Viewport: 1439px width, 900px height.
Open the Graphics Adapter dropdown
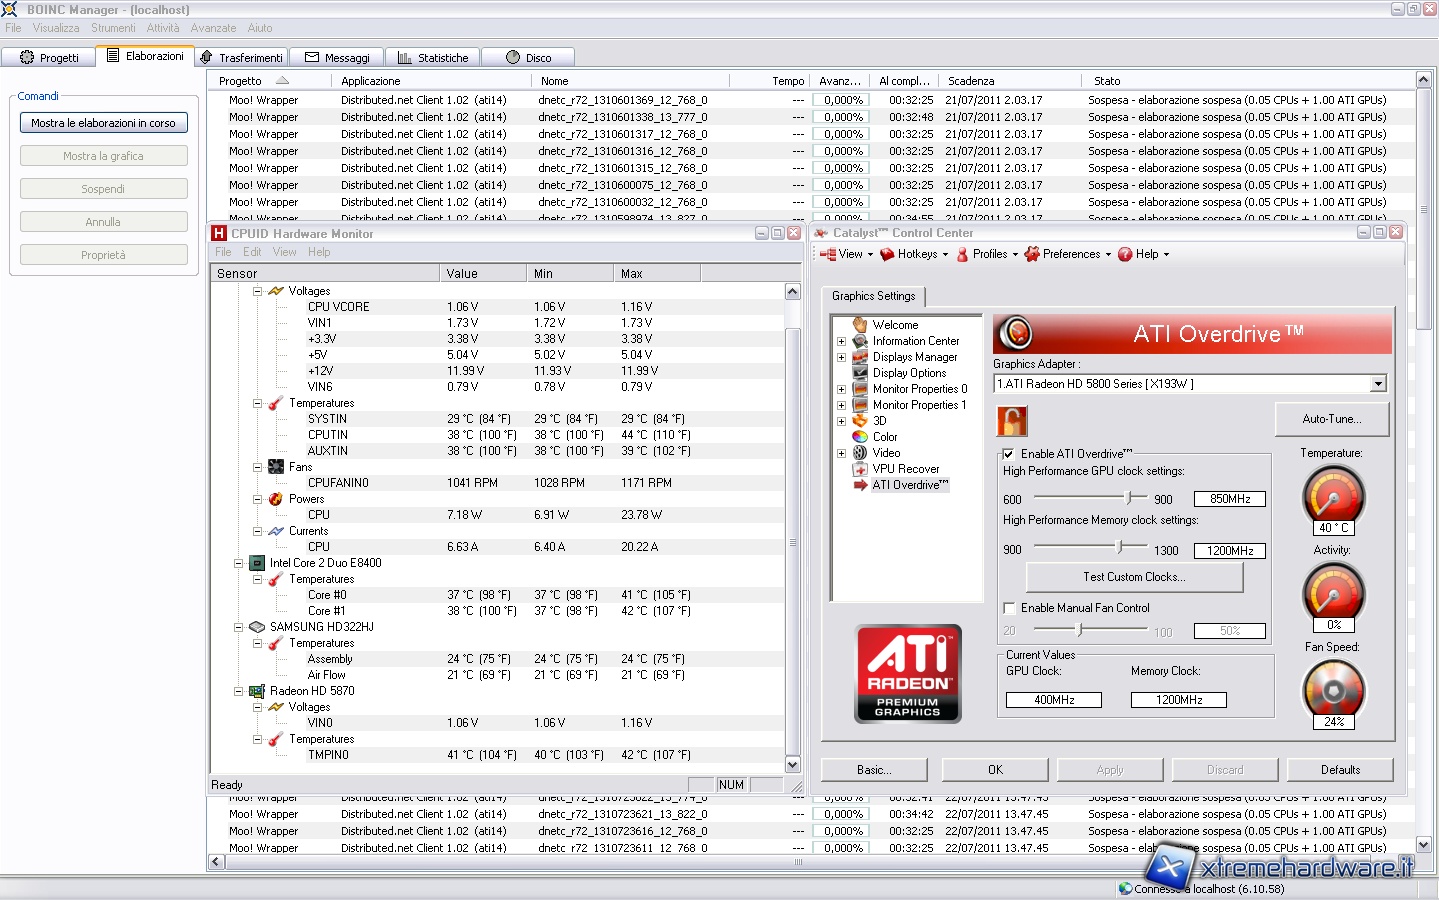1378,384
